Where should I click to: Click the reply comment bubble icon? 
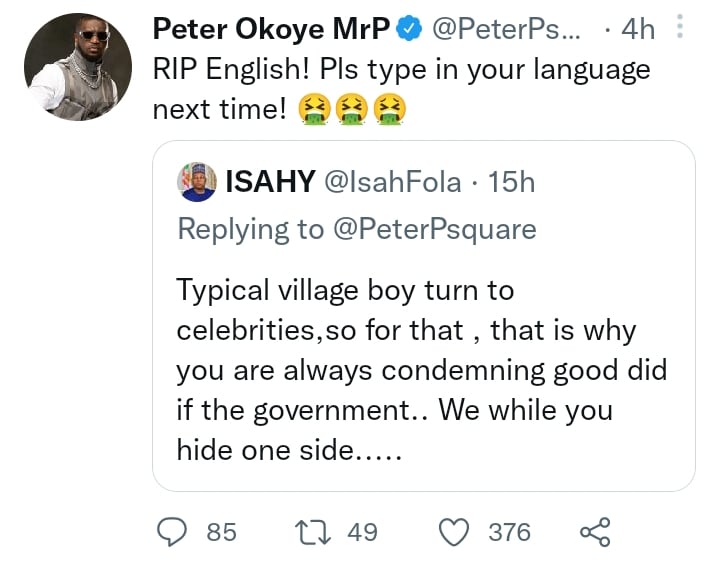click(x=172, y=531)
